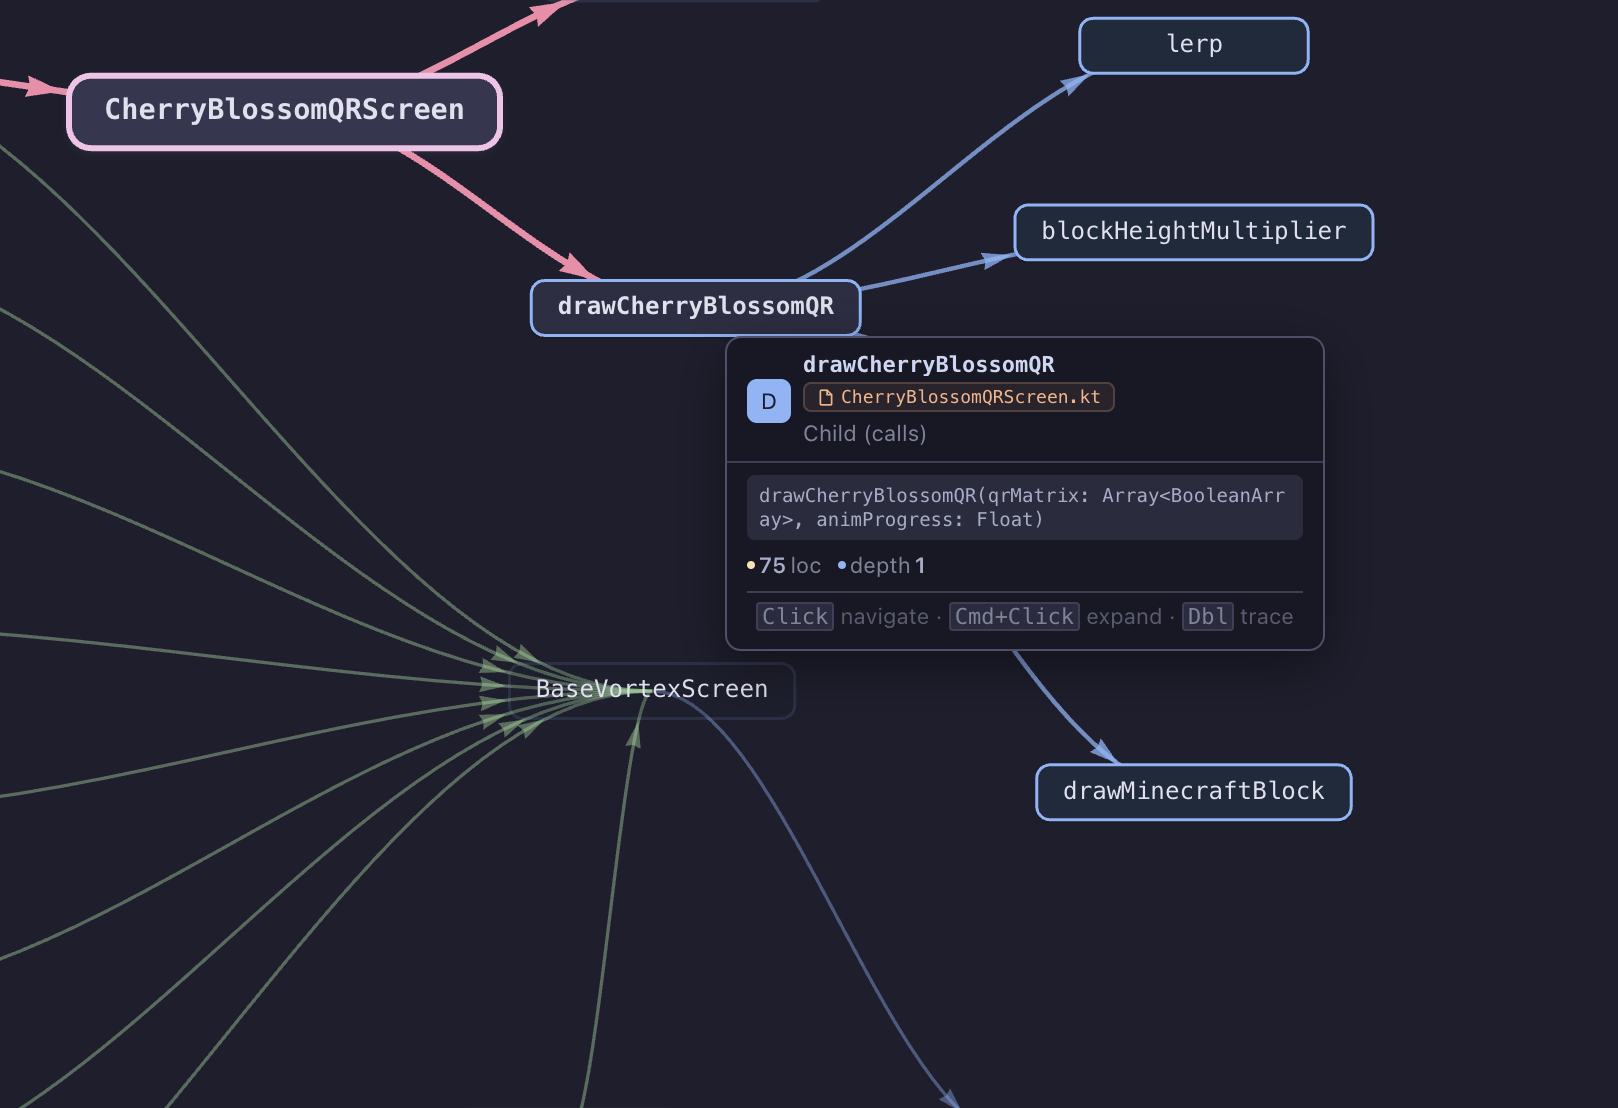Viewport: 1618px width, 1108px height.
Task: Open the CherryBlossomQRScreen.kt file link
Action: click(969, 398)
